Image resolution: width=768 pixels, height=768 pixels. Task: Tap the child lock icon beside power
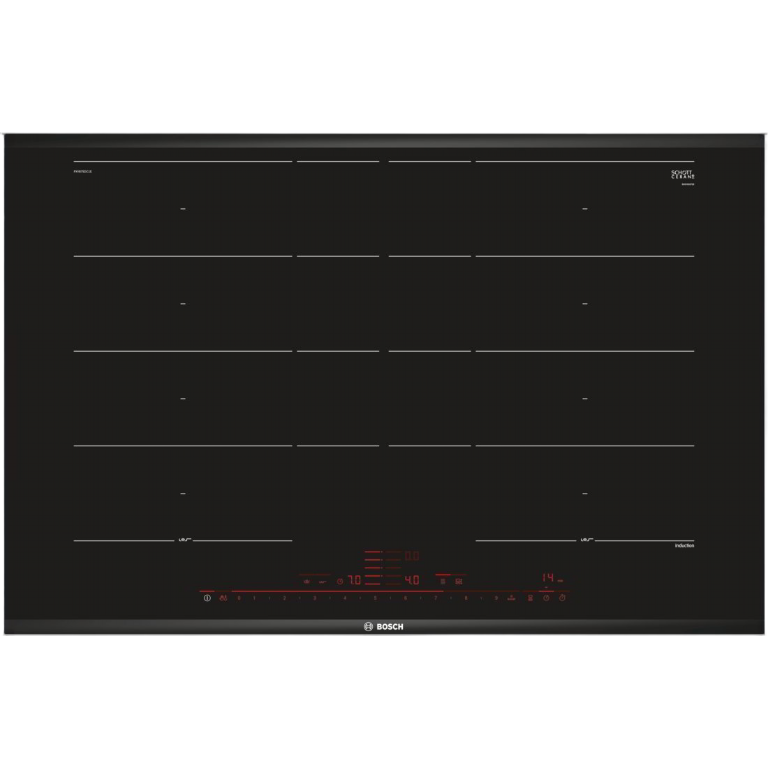coord(223,598)
